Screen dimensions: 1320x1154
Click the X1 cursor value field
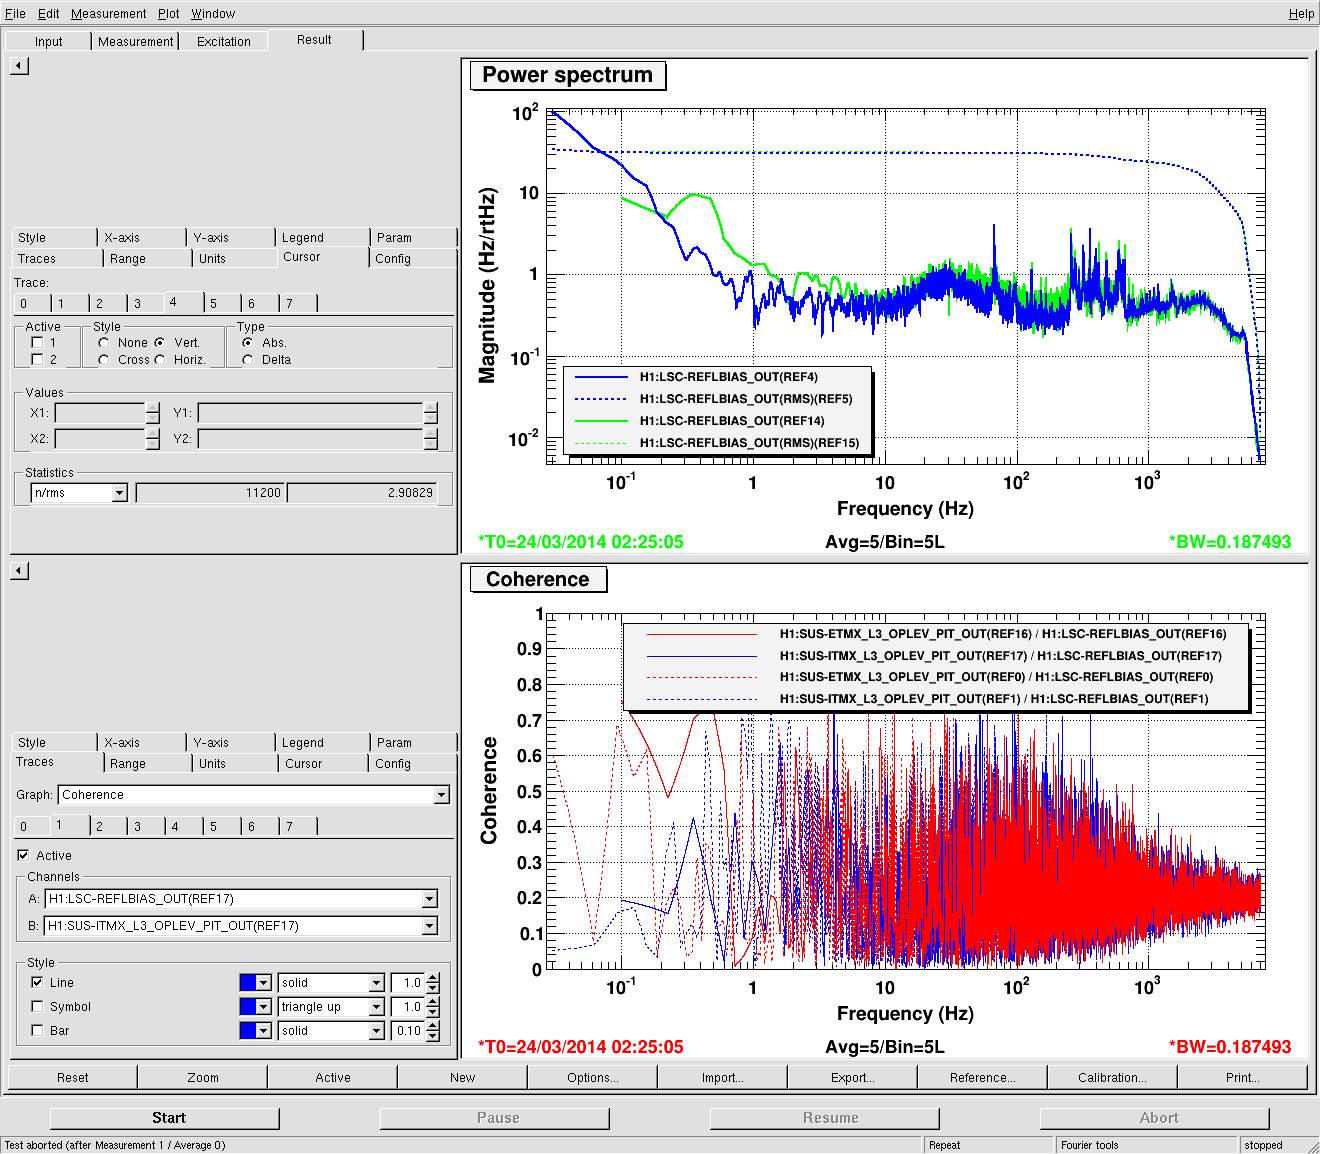100,413
